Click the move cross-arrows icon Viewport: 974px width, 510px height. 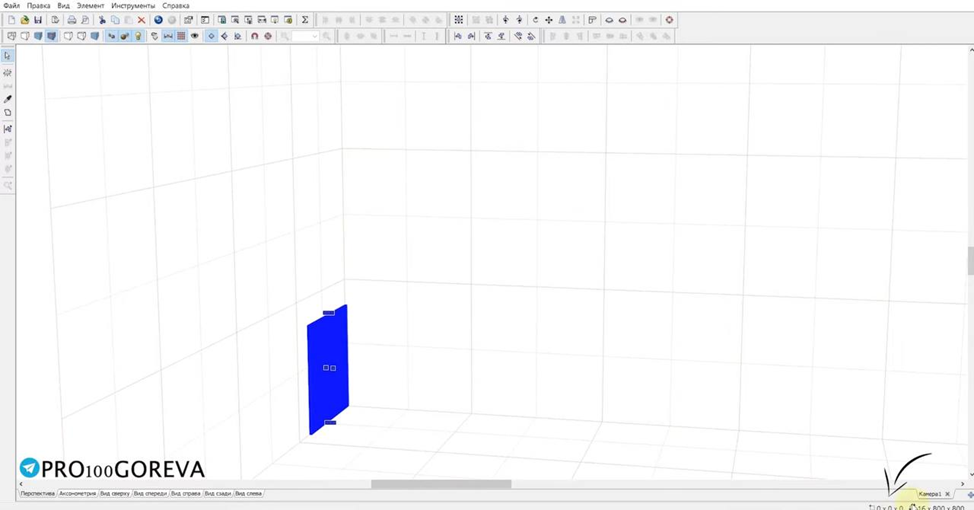click(x=548, y=20)
